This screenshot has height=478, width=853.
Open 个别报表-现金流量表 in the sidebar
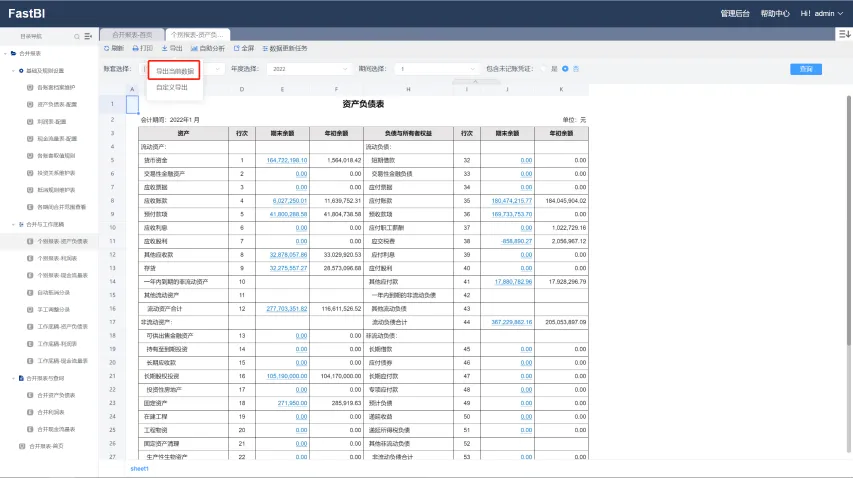[63, 276]
